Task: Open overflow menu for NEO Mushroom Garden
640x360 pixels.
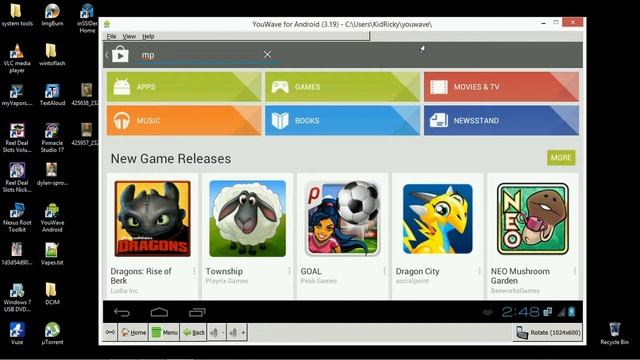Action: pyautogui.click(x=575, y=271)
